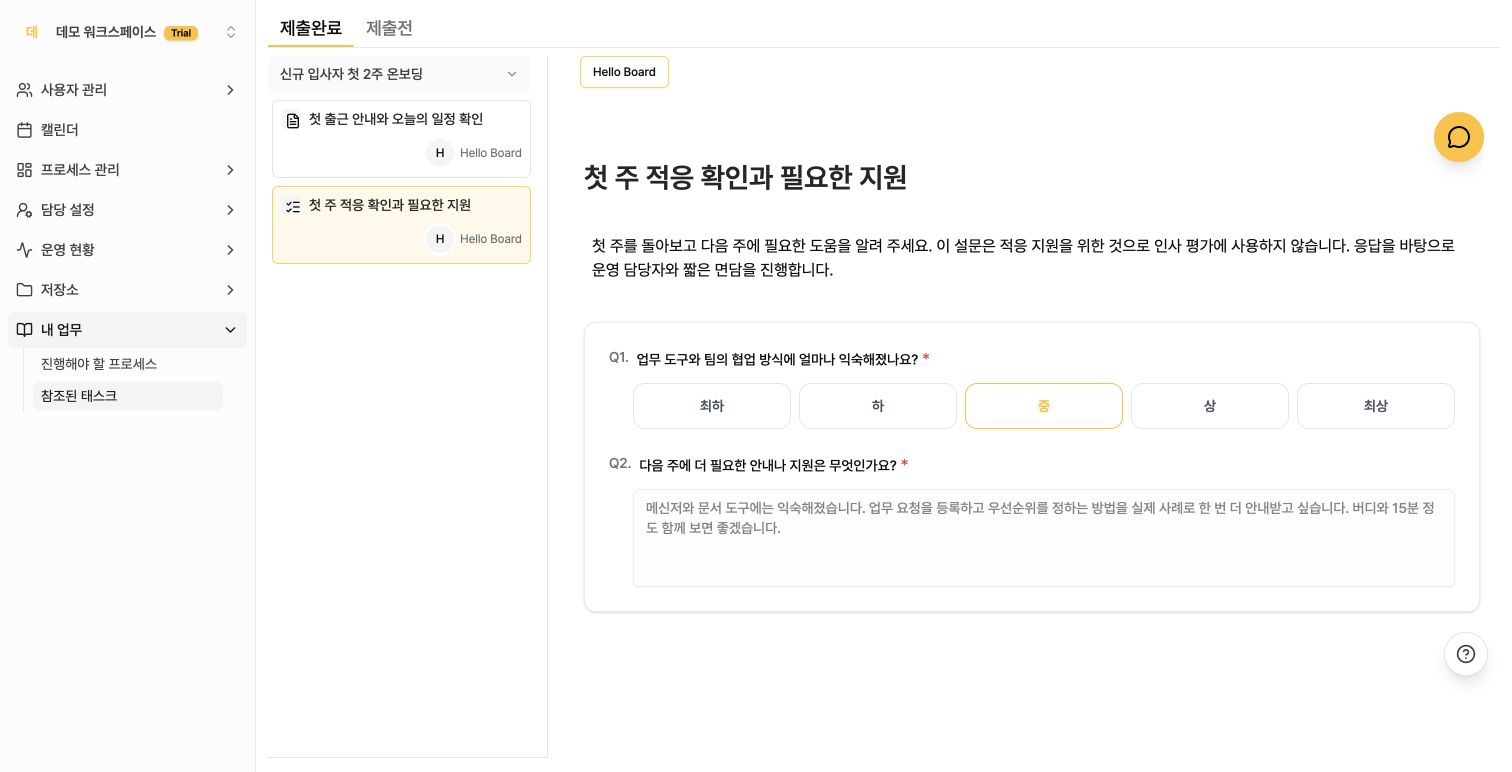Click the document icon on 첫 출근 안내 card
Viewport: 1512px width, 772px height.
pyautogui.click(x=293, y=120)
